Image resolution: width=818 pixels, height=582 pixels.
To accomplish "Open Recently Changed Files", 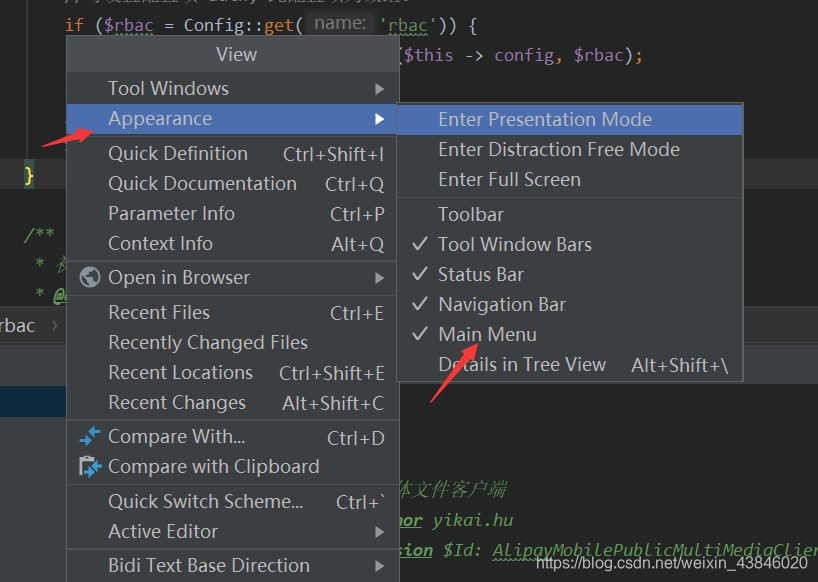I will click(x=233, y=343).
